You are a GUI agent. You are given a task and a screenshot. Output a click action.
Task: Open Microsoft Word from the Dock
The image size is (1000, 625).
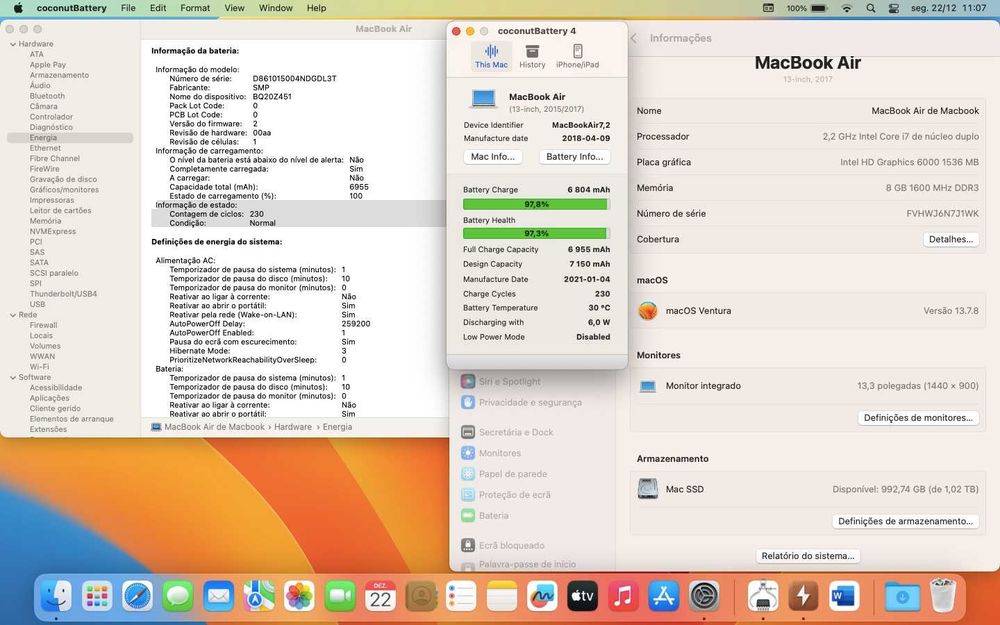click(844, 596)
